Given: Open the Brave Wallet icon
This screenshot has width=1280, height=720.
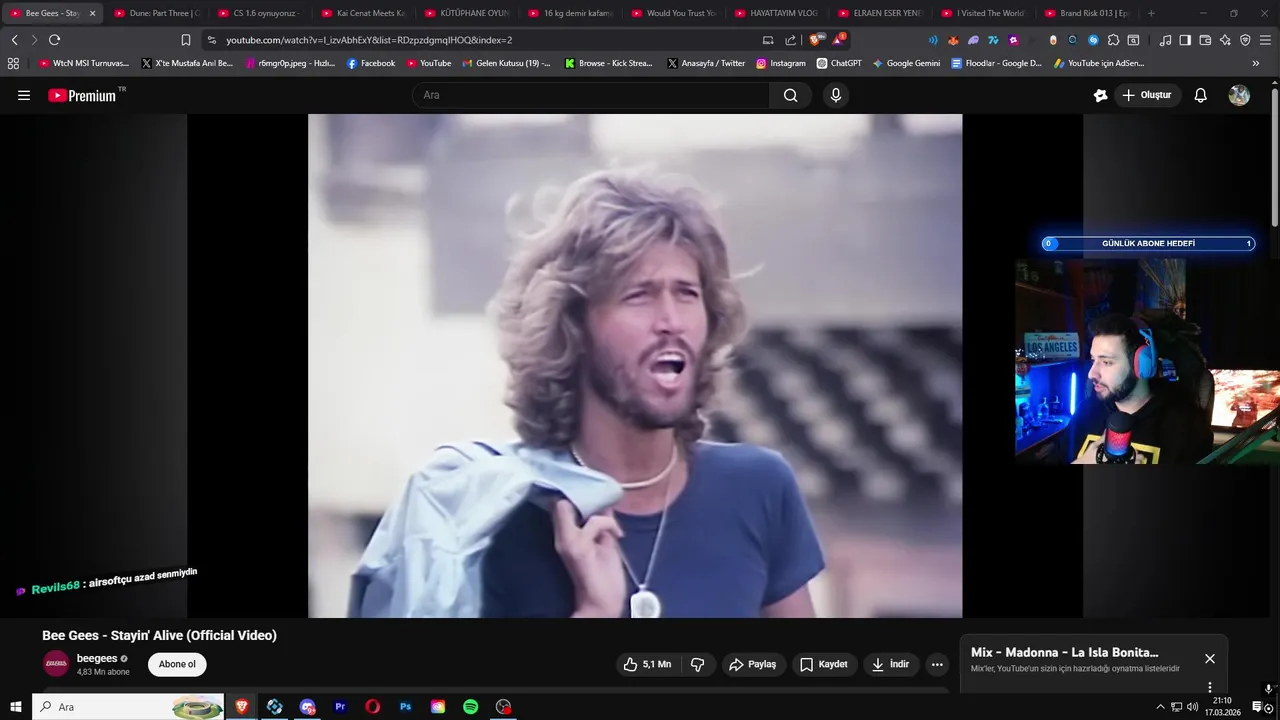Looking at the screenshot, I should [x=1205, y=40].
